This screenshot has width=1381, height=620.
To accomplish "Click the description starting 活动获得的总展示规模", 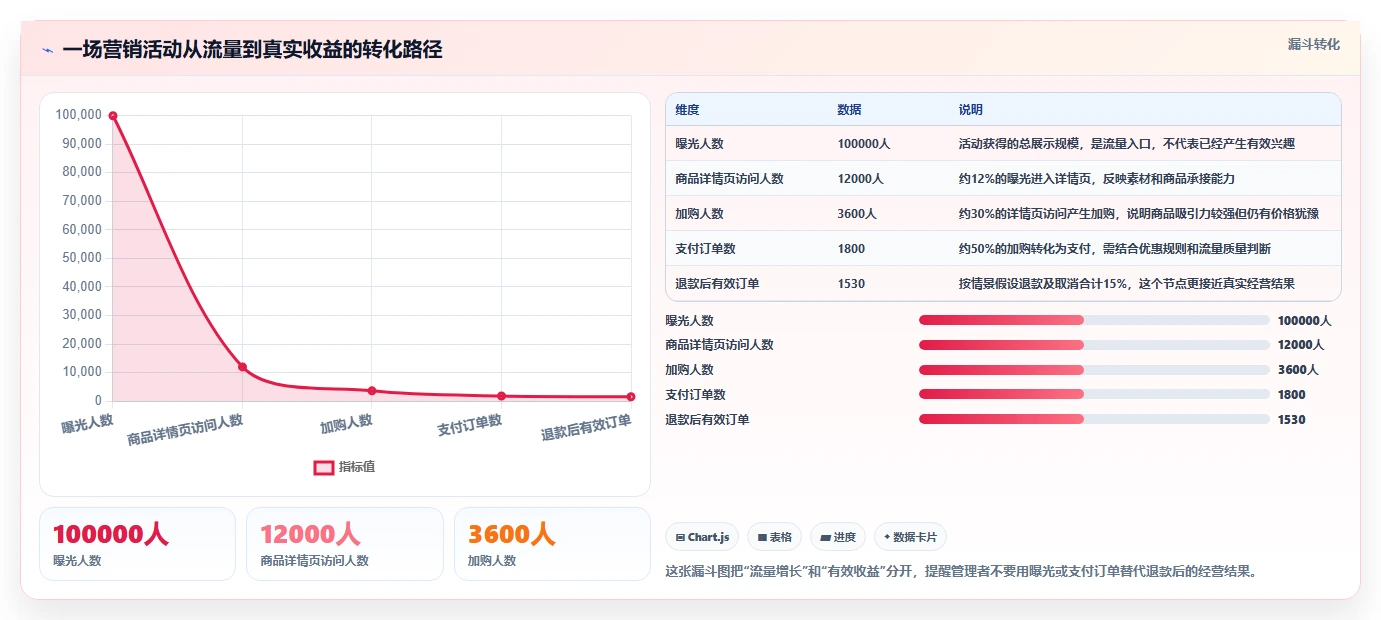I will click(x=1126, y=144).
